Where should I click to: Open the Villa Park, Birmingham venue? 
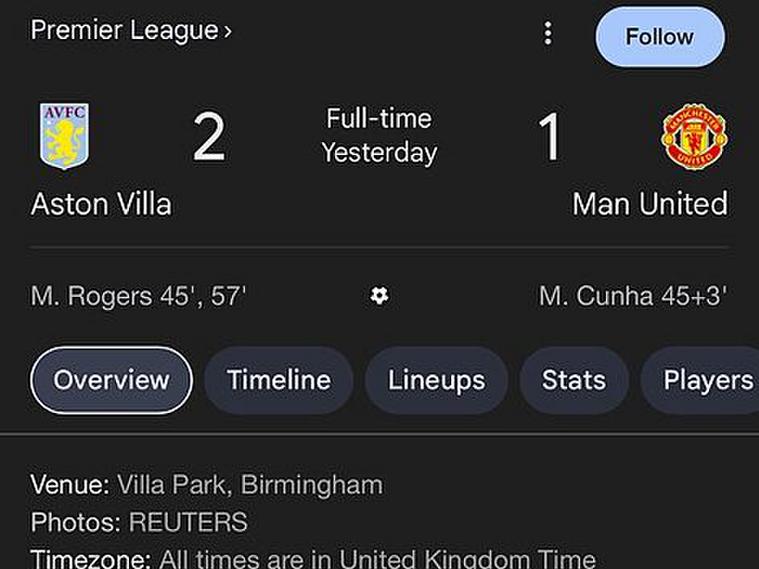pyautogui.click(x=249, y=486)
